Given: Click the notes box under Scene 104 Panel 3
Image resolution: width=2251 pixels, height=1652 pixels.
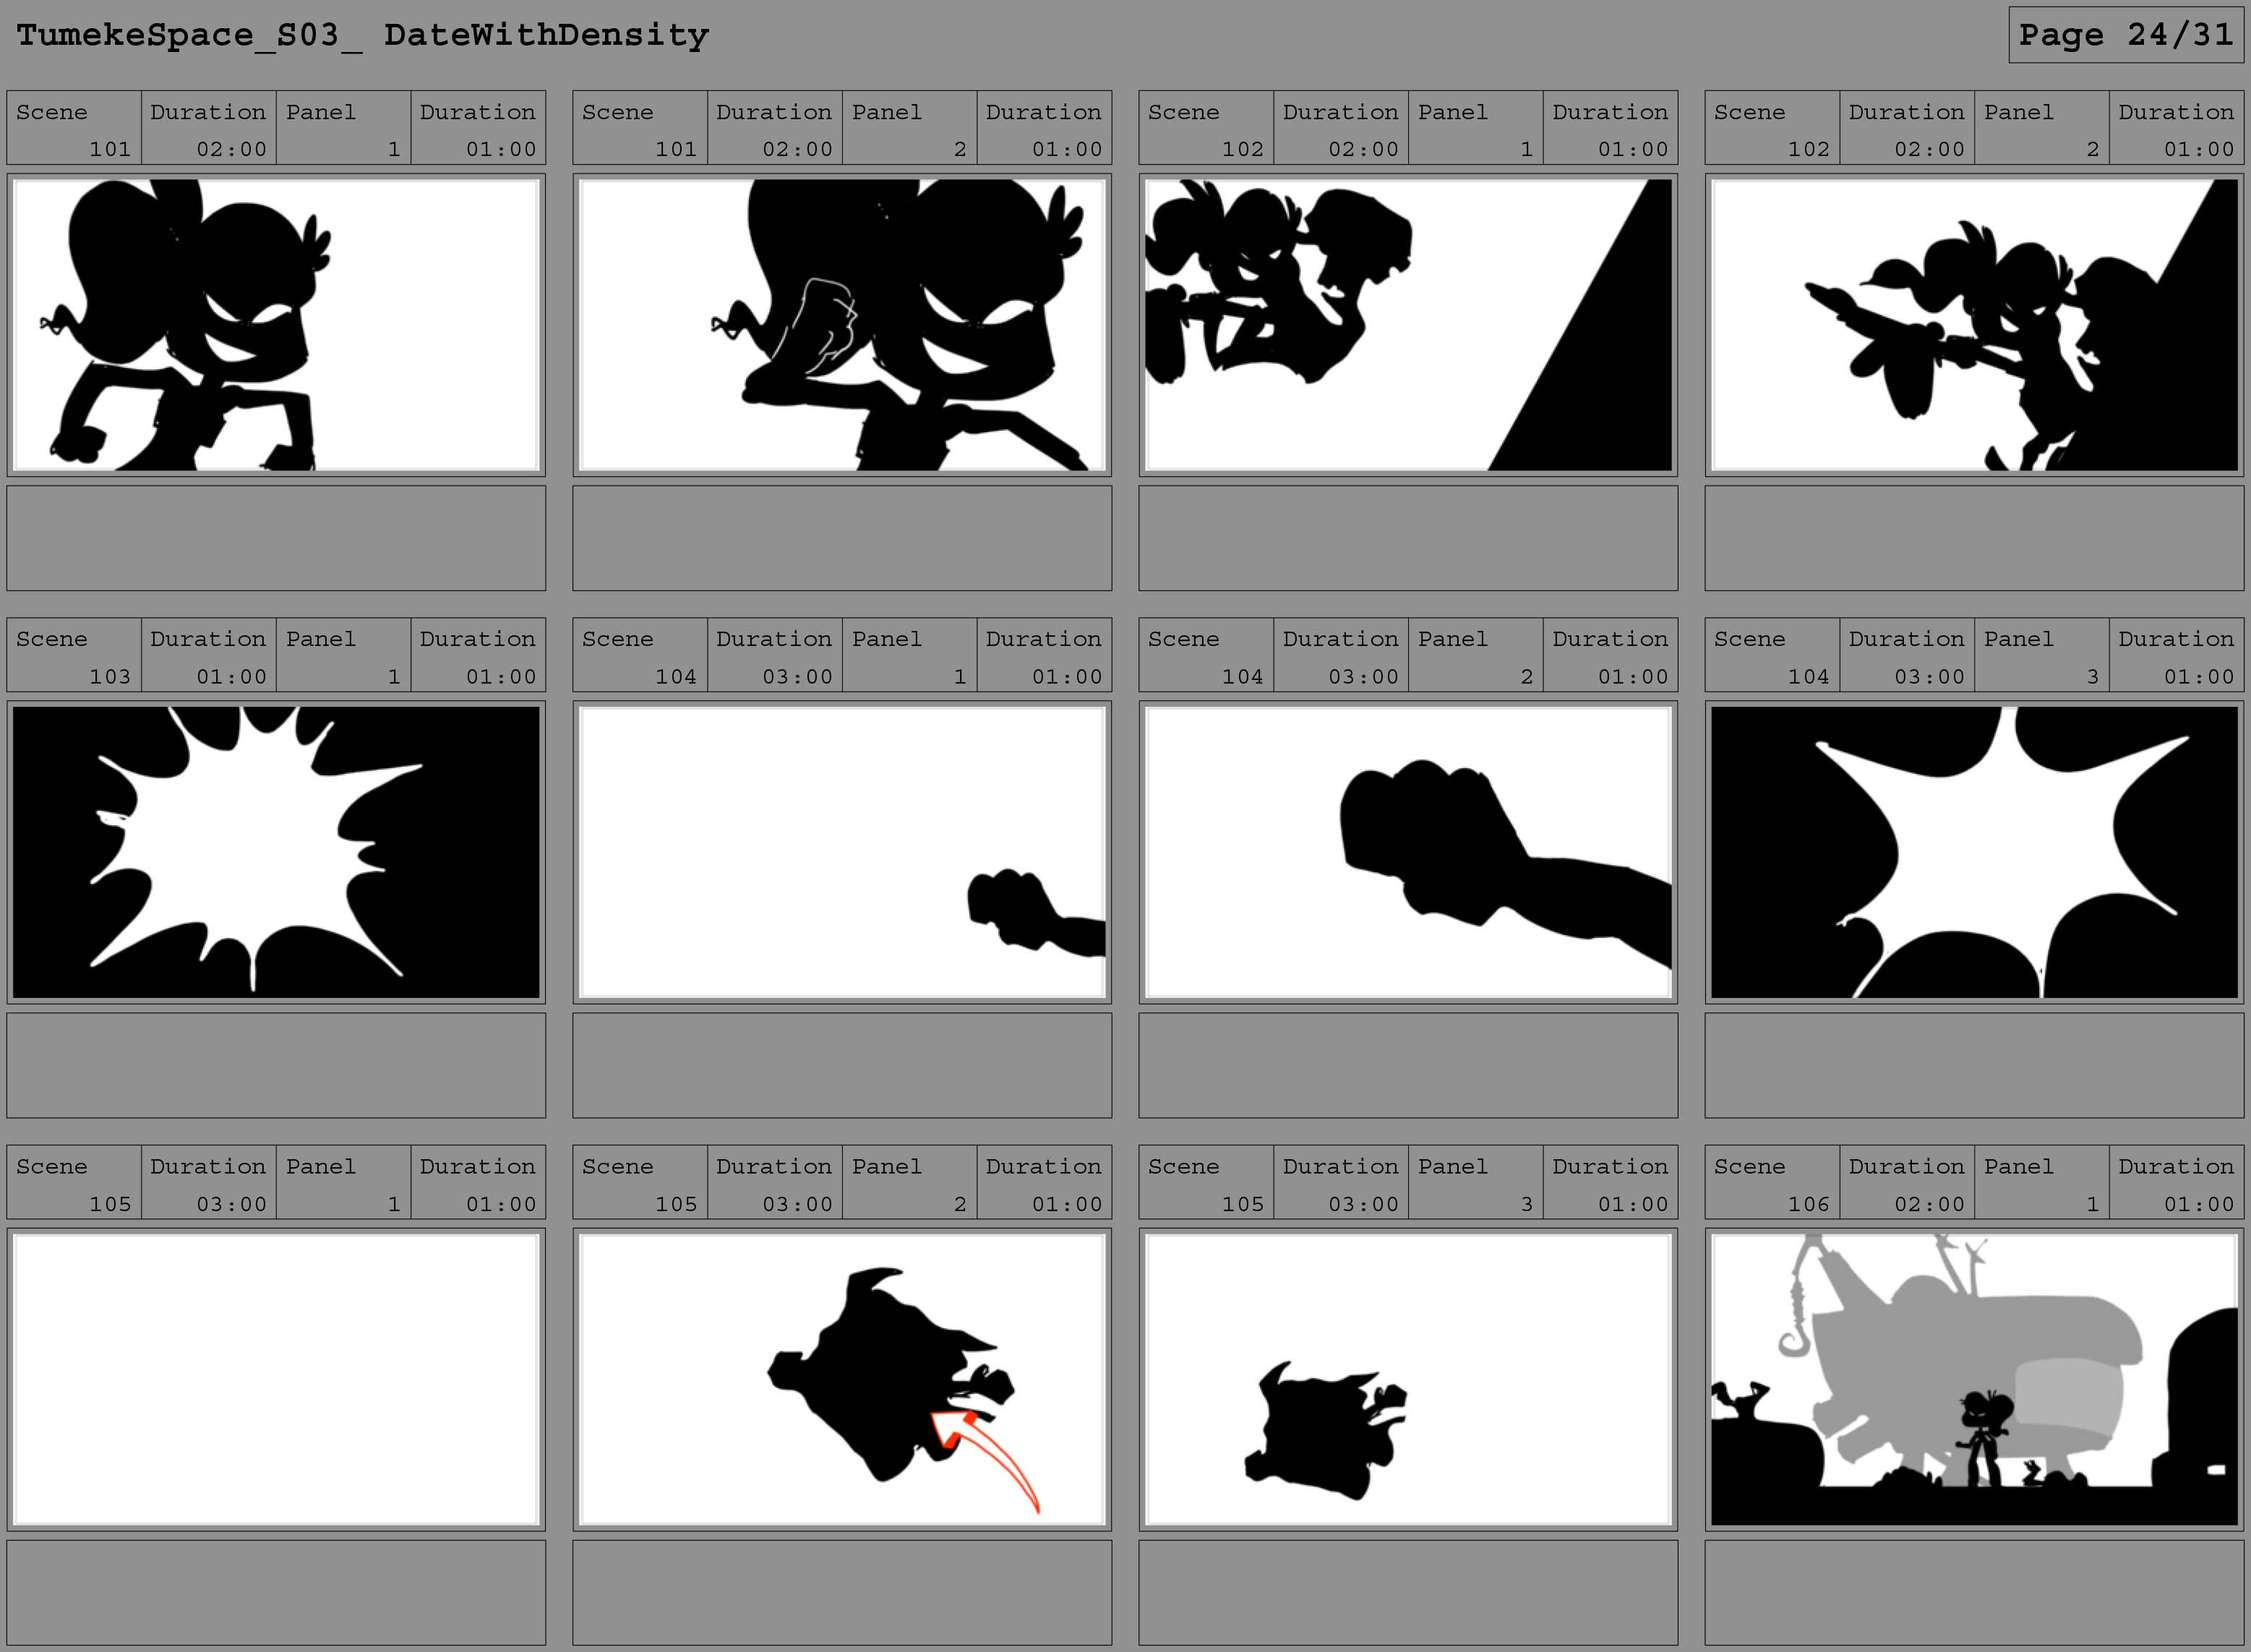Looking at the screenshot, I should tap(1974, 1065).
